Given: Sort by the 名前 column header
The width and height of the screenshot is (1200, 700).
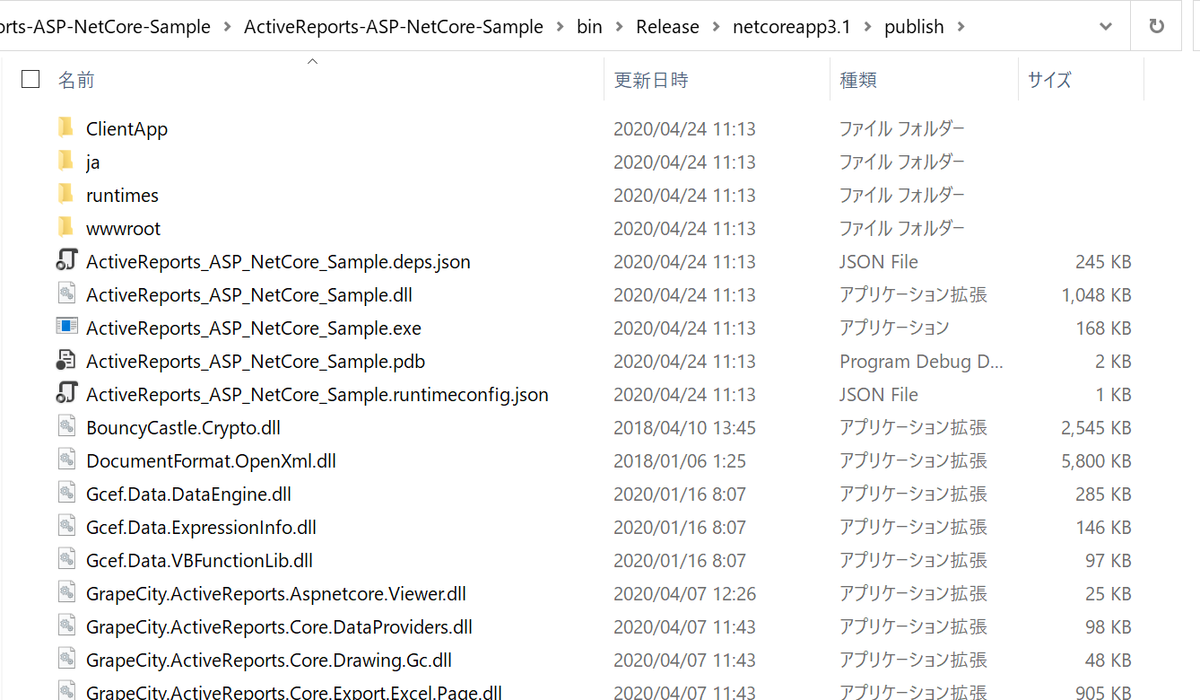Looking at the screenshot, I should [x=76, y=80].
